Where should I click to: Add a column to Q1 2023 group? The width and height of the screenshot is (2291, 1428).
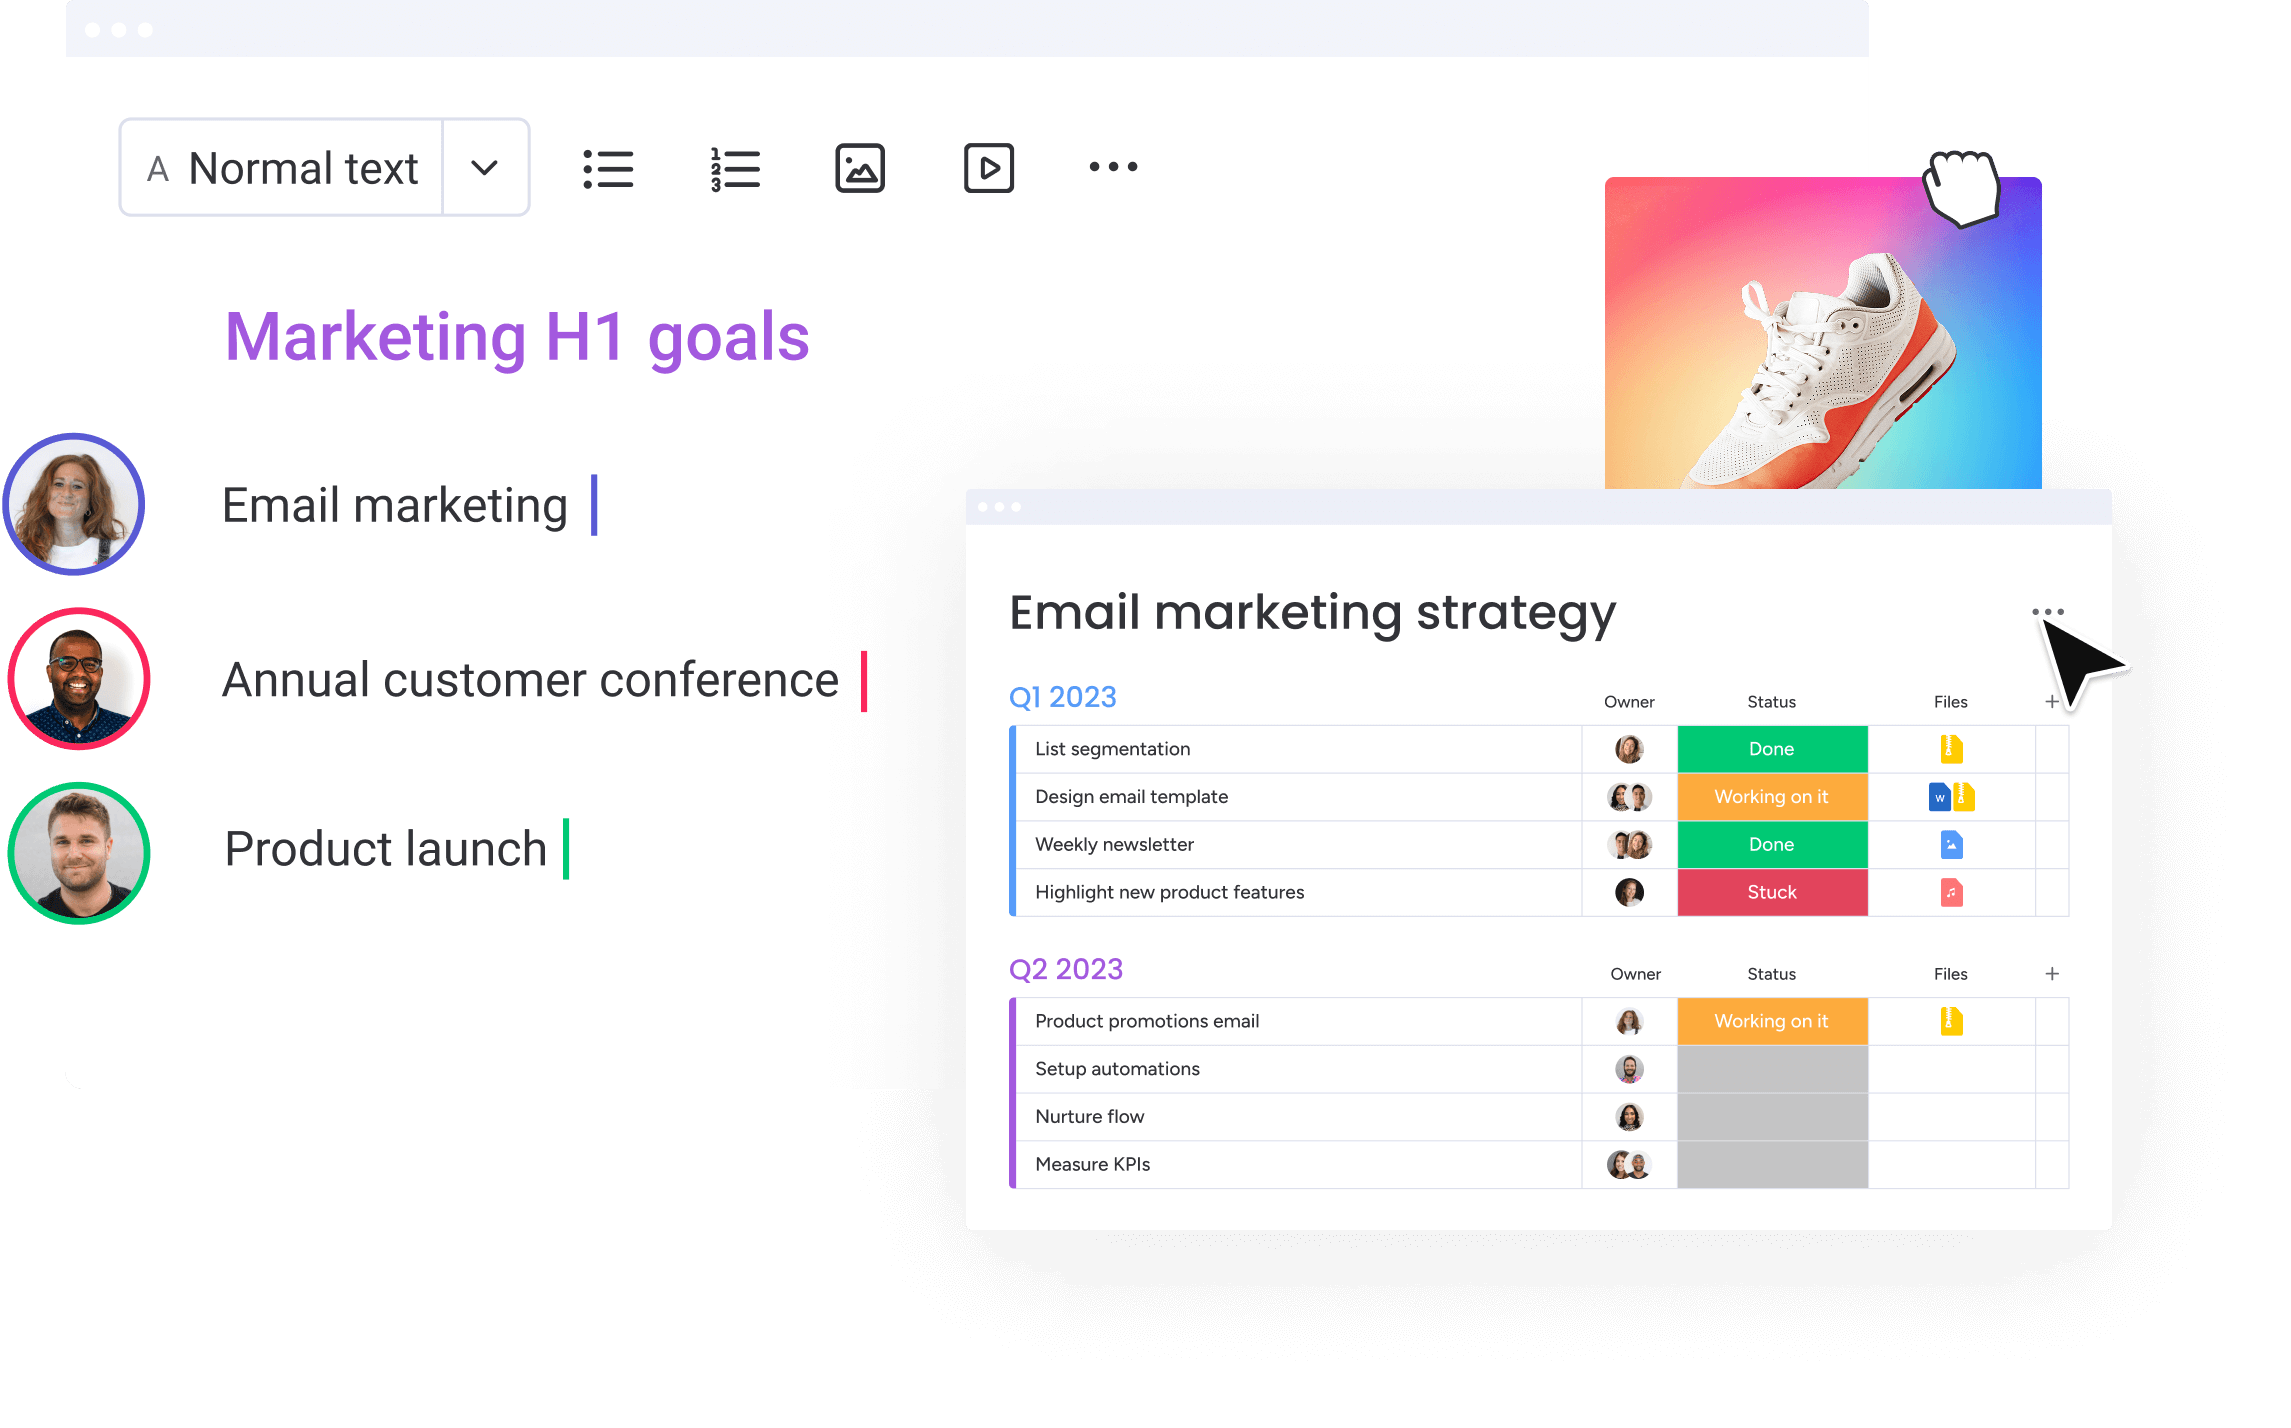point(2052,702)
